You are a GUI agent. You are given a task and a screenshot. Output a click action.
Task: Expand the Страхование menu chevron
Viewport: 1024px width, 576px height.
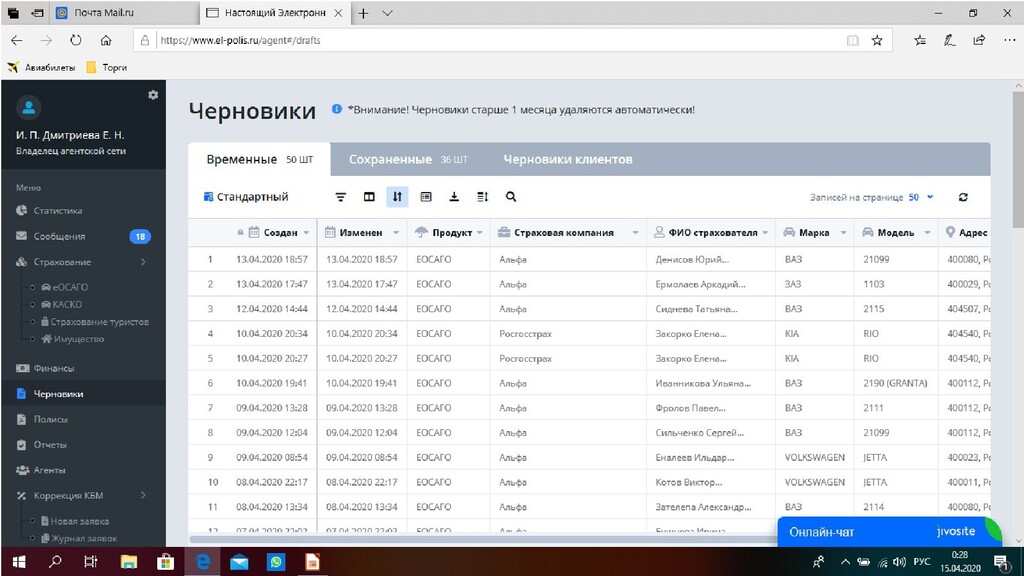(143, 262)
